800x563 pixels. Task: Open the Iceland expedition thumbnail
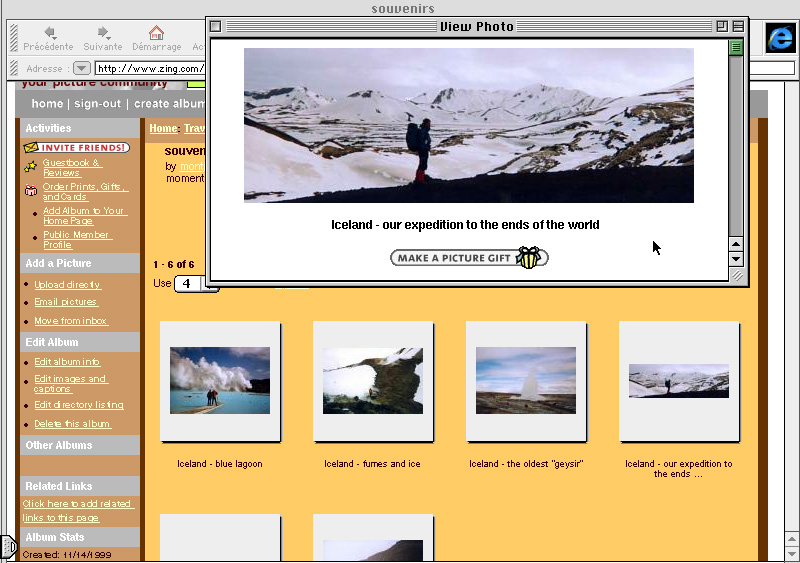pos(679,380)
